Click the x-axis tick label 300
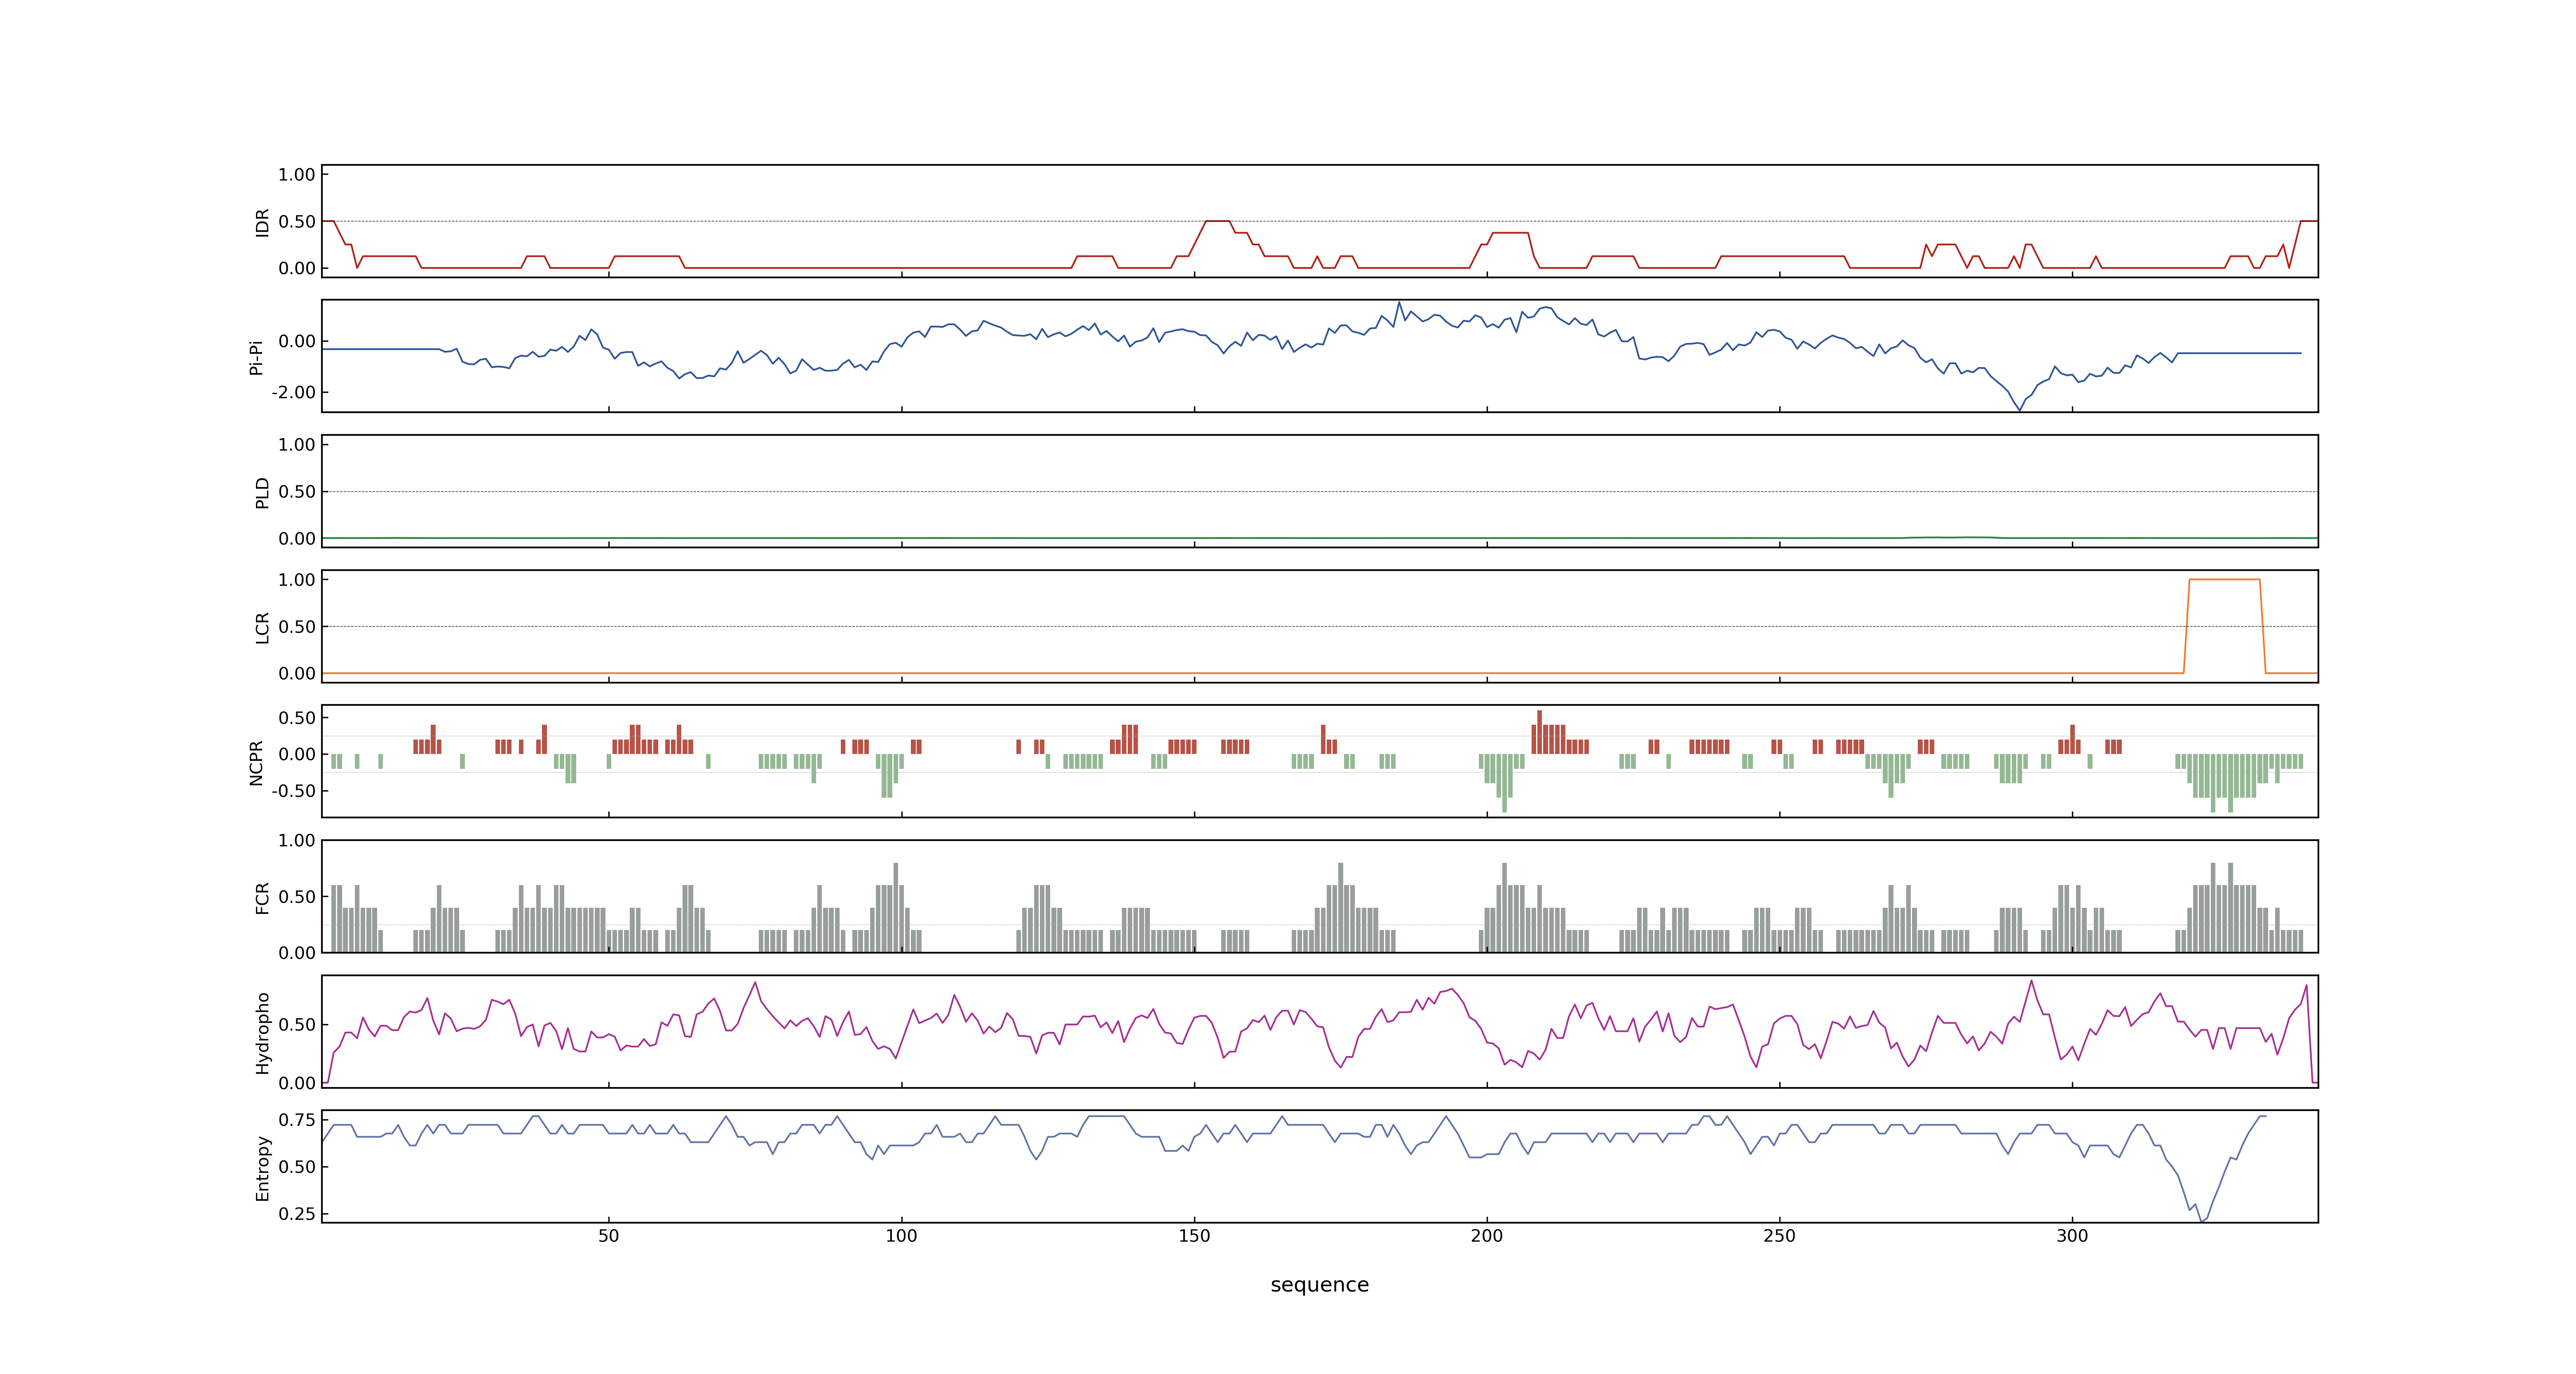 pyautogui.click(x=2072, y=1236)
